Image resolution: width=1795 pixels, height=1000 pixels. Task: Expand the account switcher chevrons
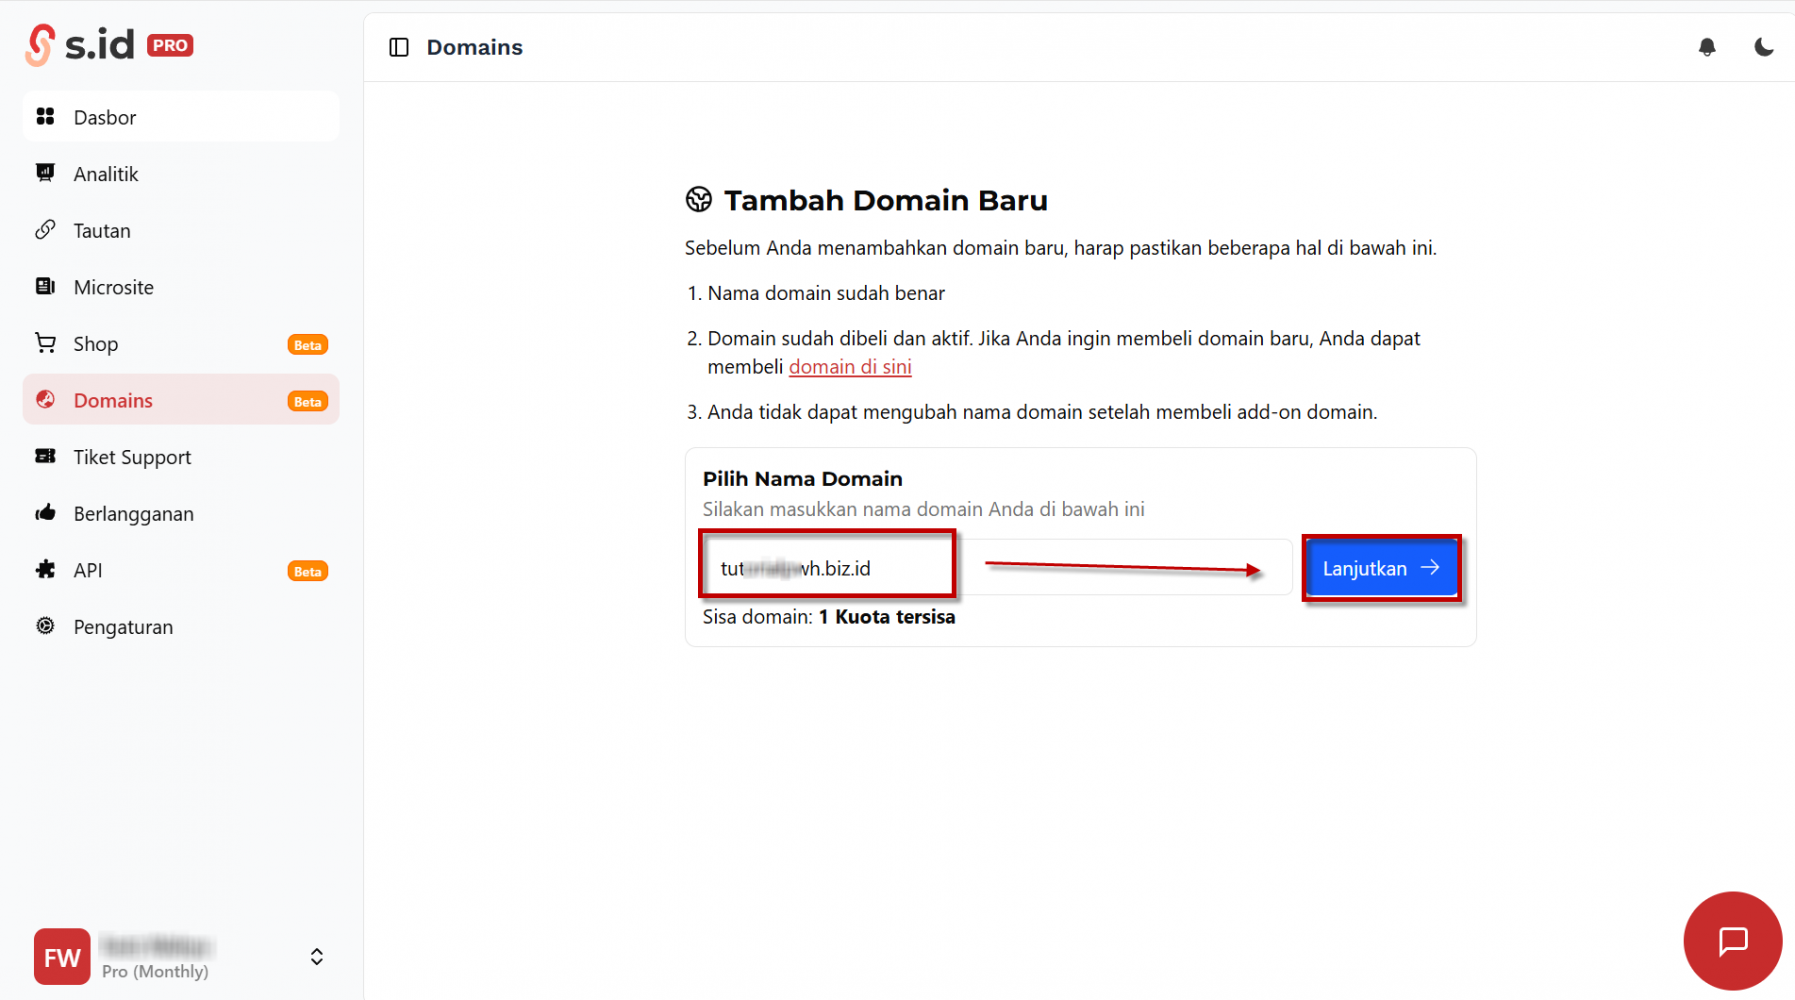pyautogui.click(x=316, y=957)
